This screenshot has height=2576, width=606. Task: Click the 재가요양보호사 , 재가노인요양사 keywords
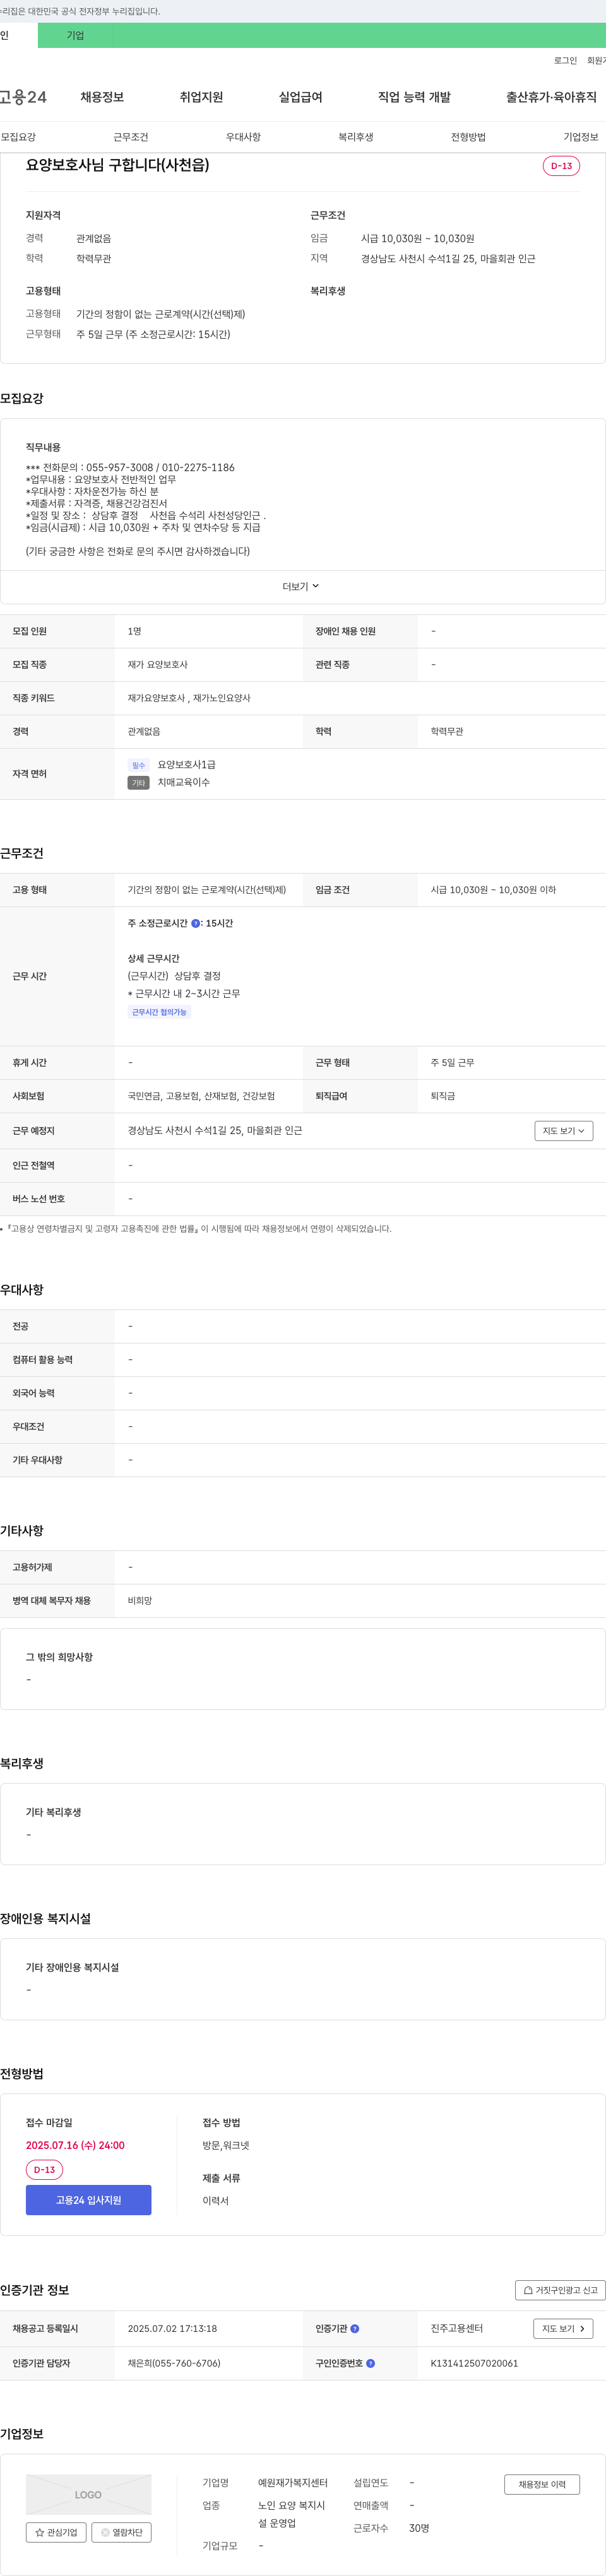point(189,698)
